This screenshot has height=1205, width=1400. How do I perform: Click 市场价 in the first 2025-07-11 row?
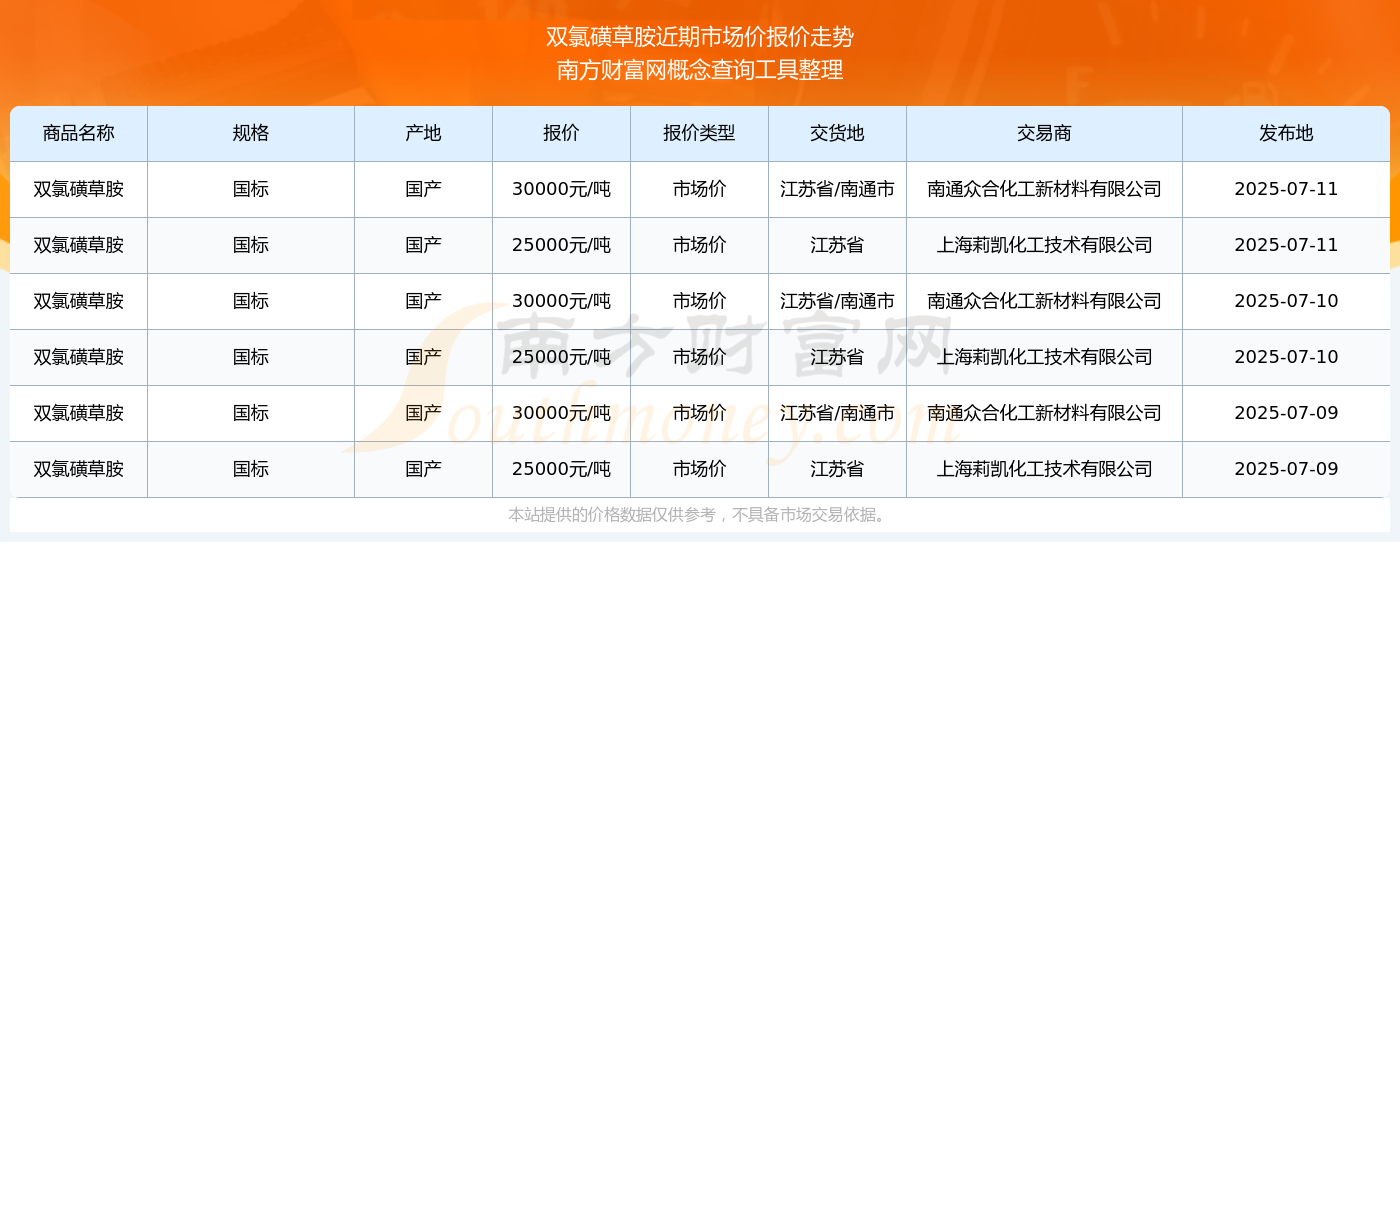coord(699,189)
